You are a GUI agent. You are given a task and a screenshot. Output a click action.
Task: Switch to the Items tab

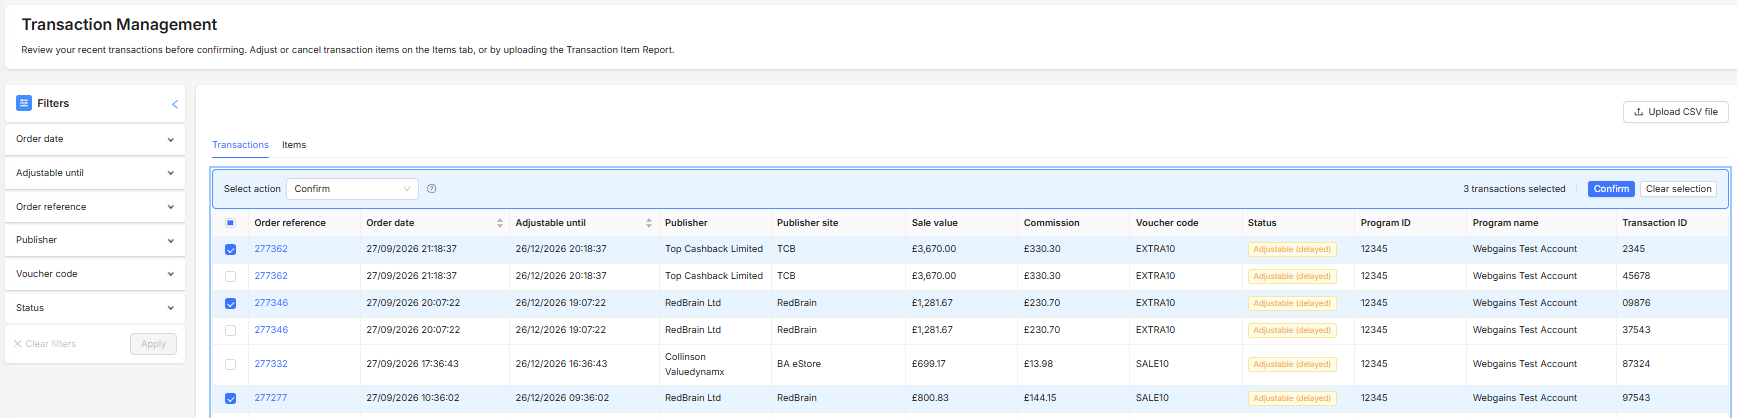[294, 145]
